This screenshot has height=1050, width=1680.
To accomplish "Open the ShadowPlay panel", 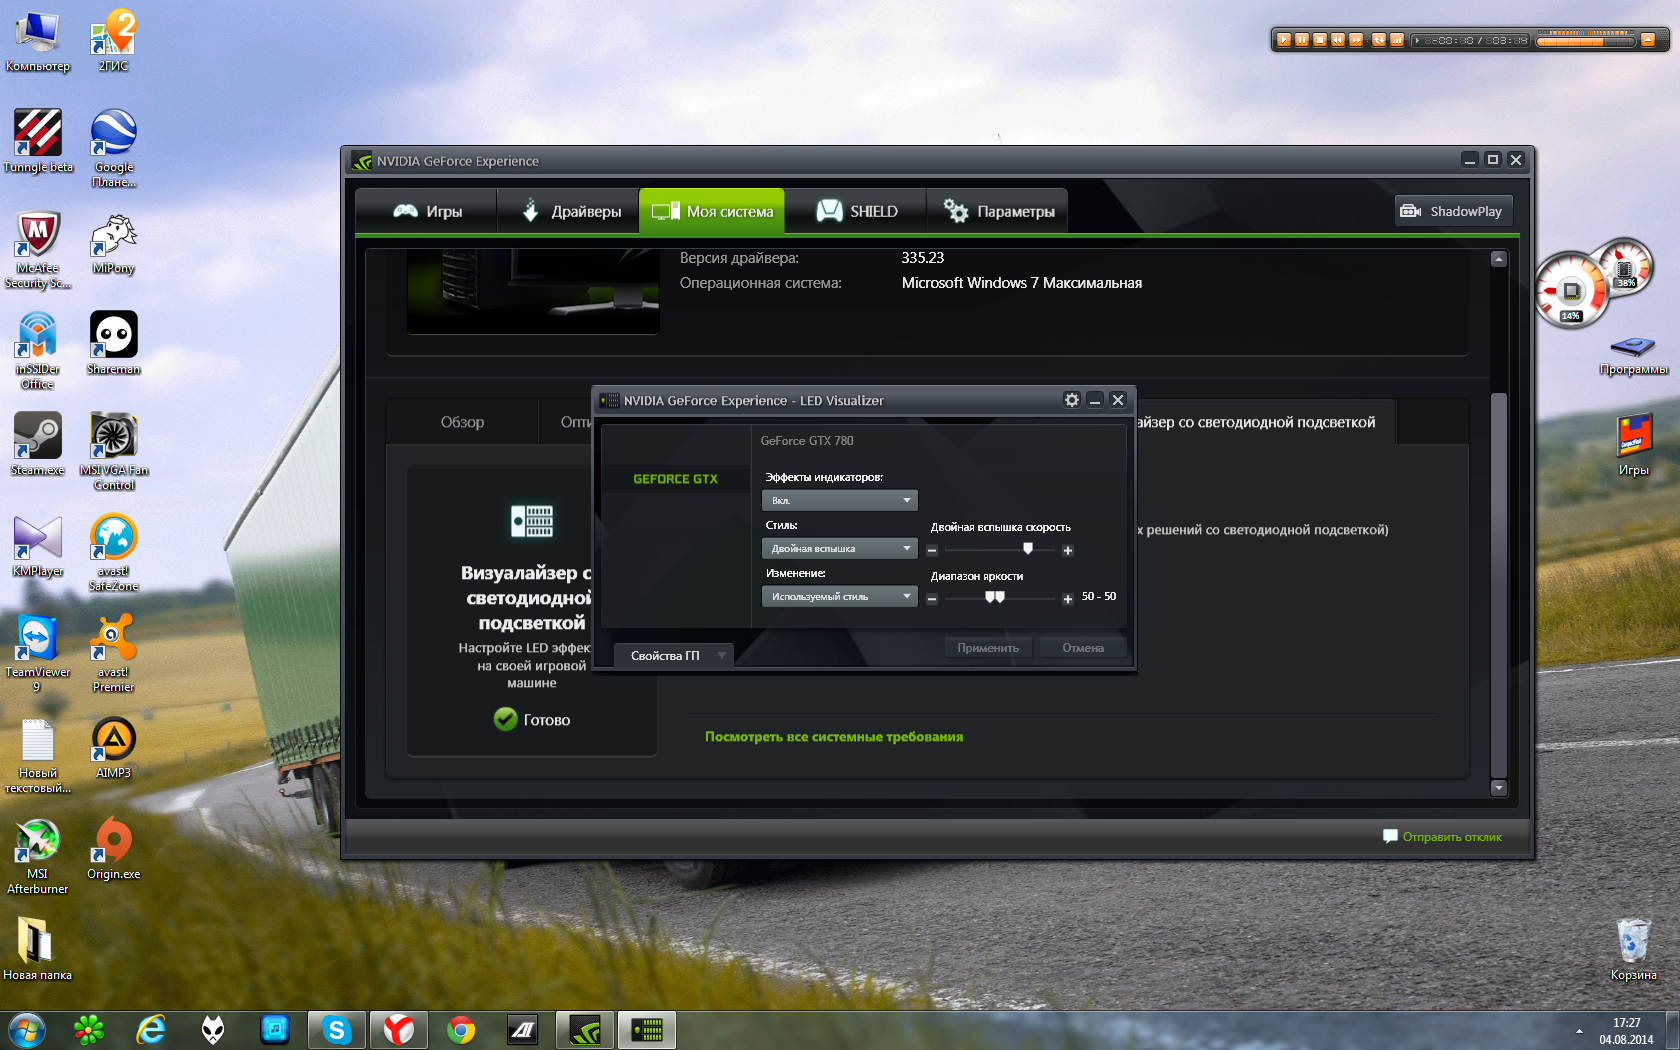I will tap(1454, 211).
